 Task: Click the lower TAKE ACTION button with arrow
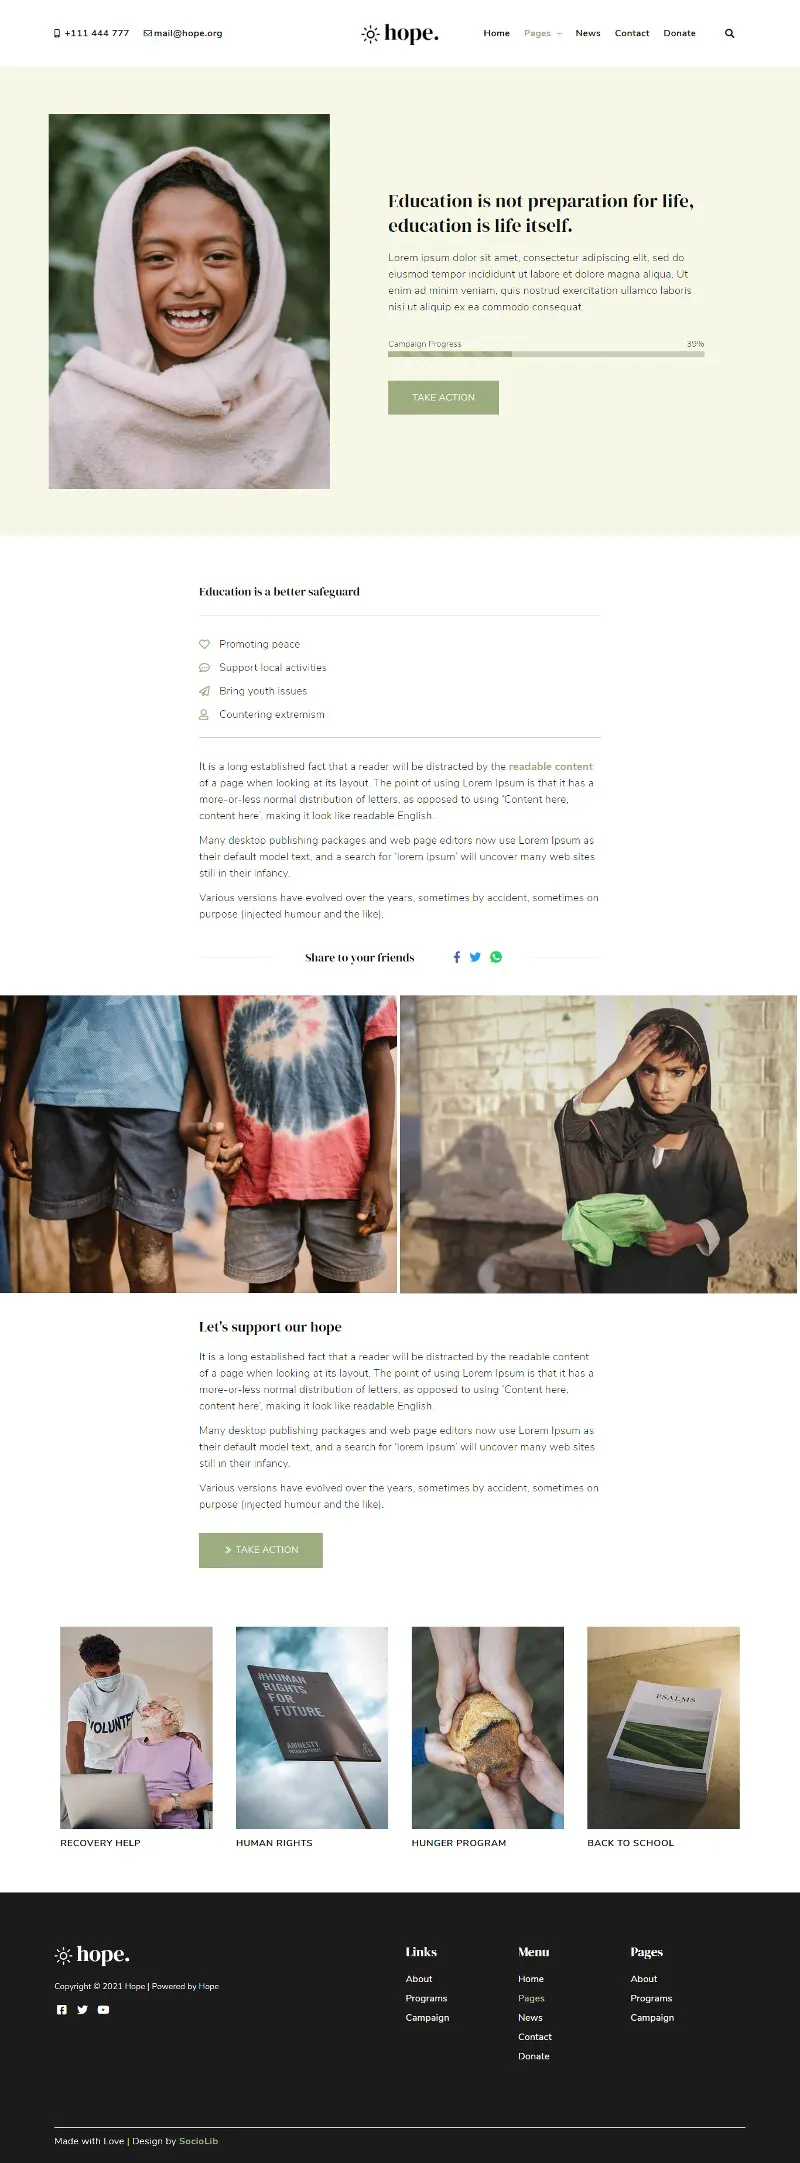[260, 1550]
